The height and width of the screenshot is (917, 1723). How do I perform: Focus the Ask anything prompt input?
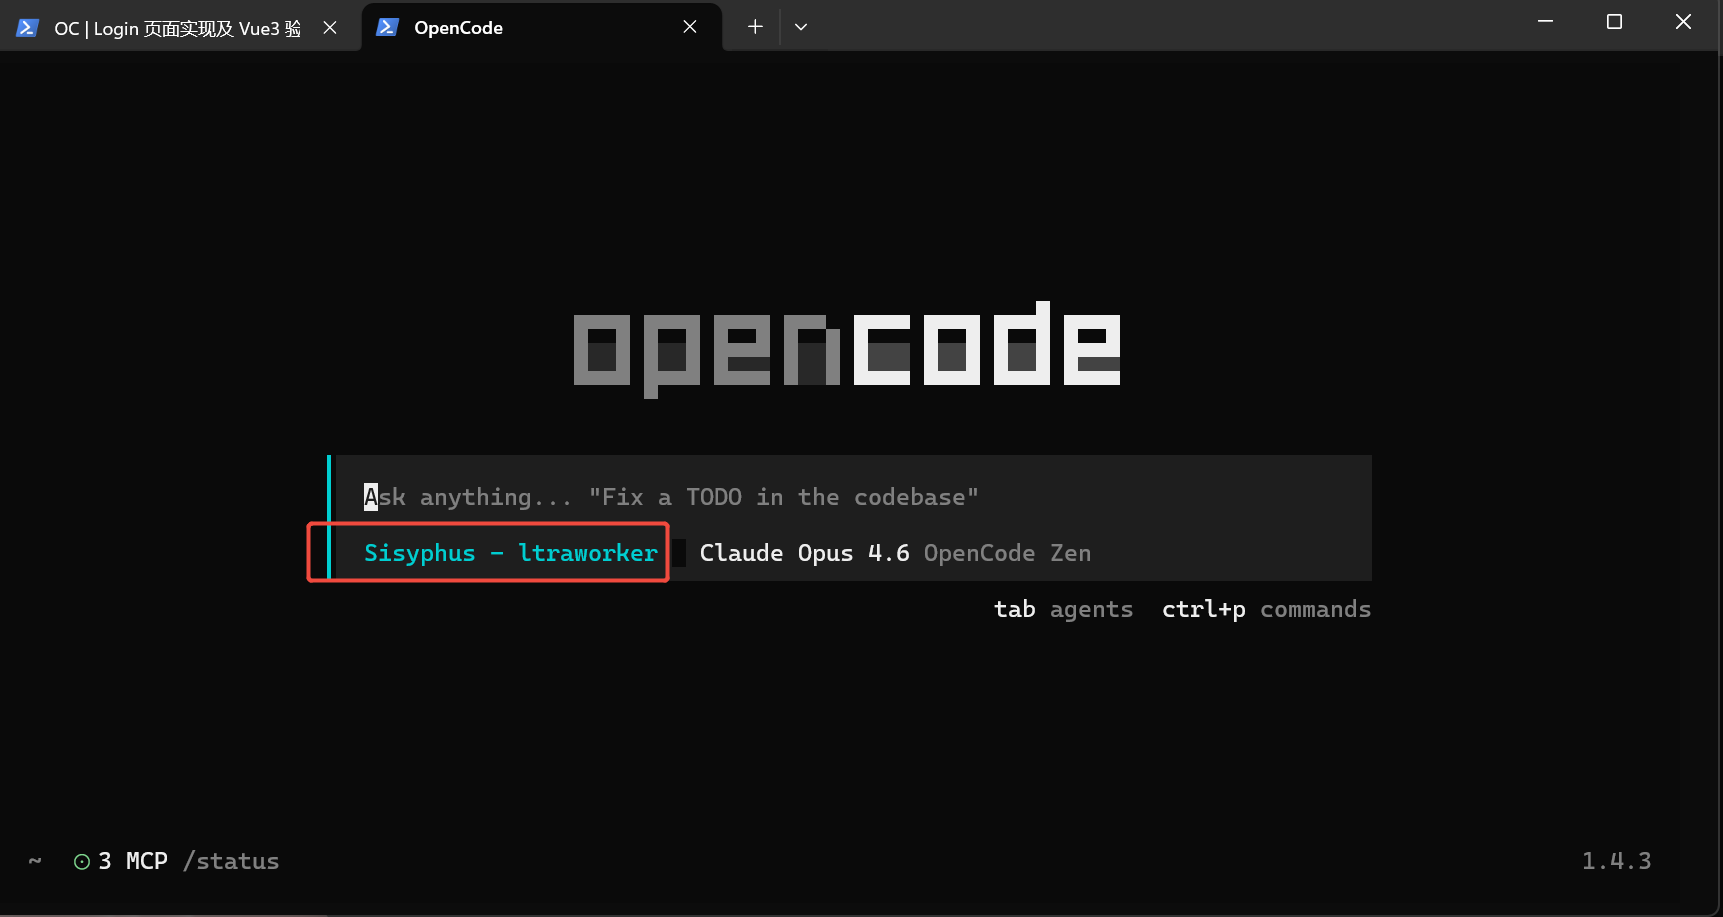(x=852, y=497)
